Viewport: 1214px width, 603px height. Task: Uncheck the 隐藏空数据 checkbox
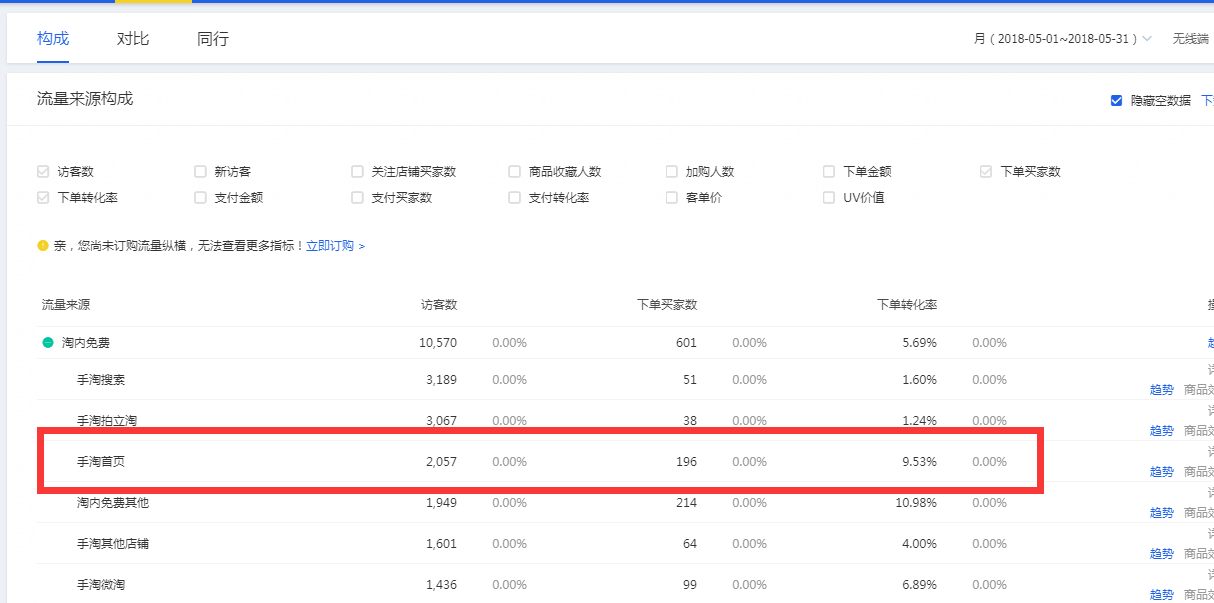point(1116,100)
